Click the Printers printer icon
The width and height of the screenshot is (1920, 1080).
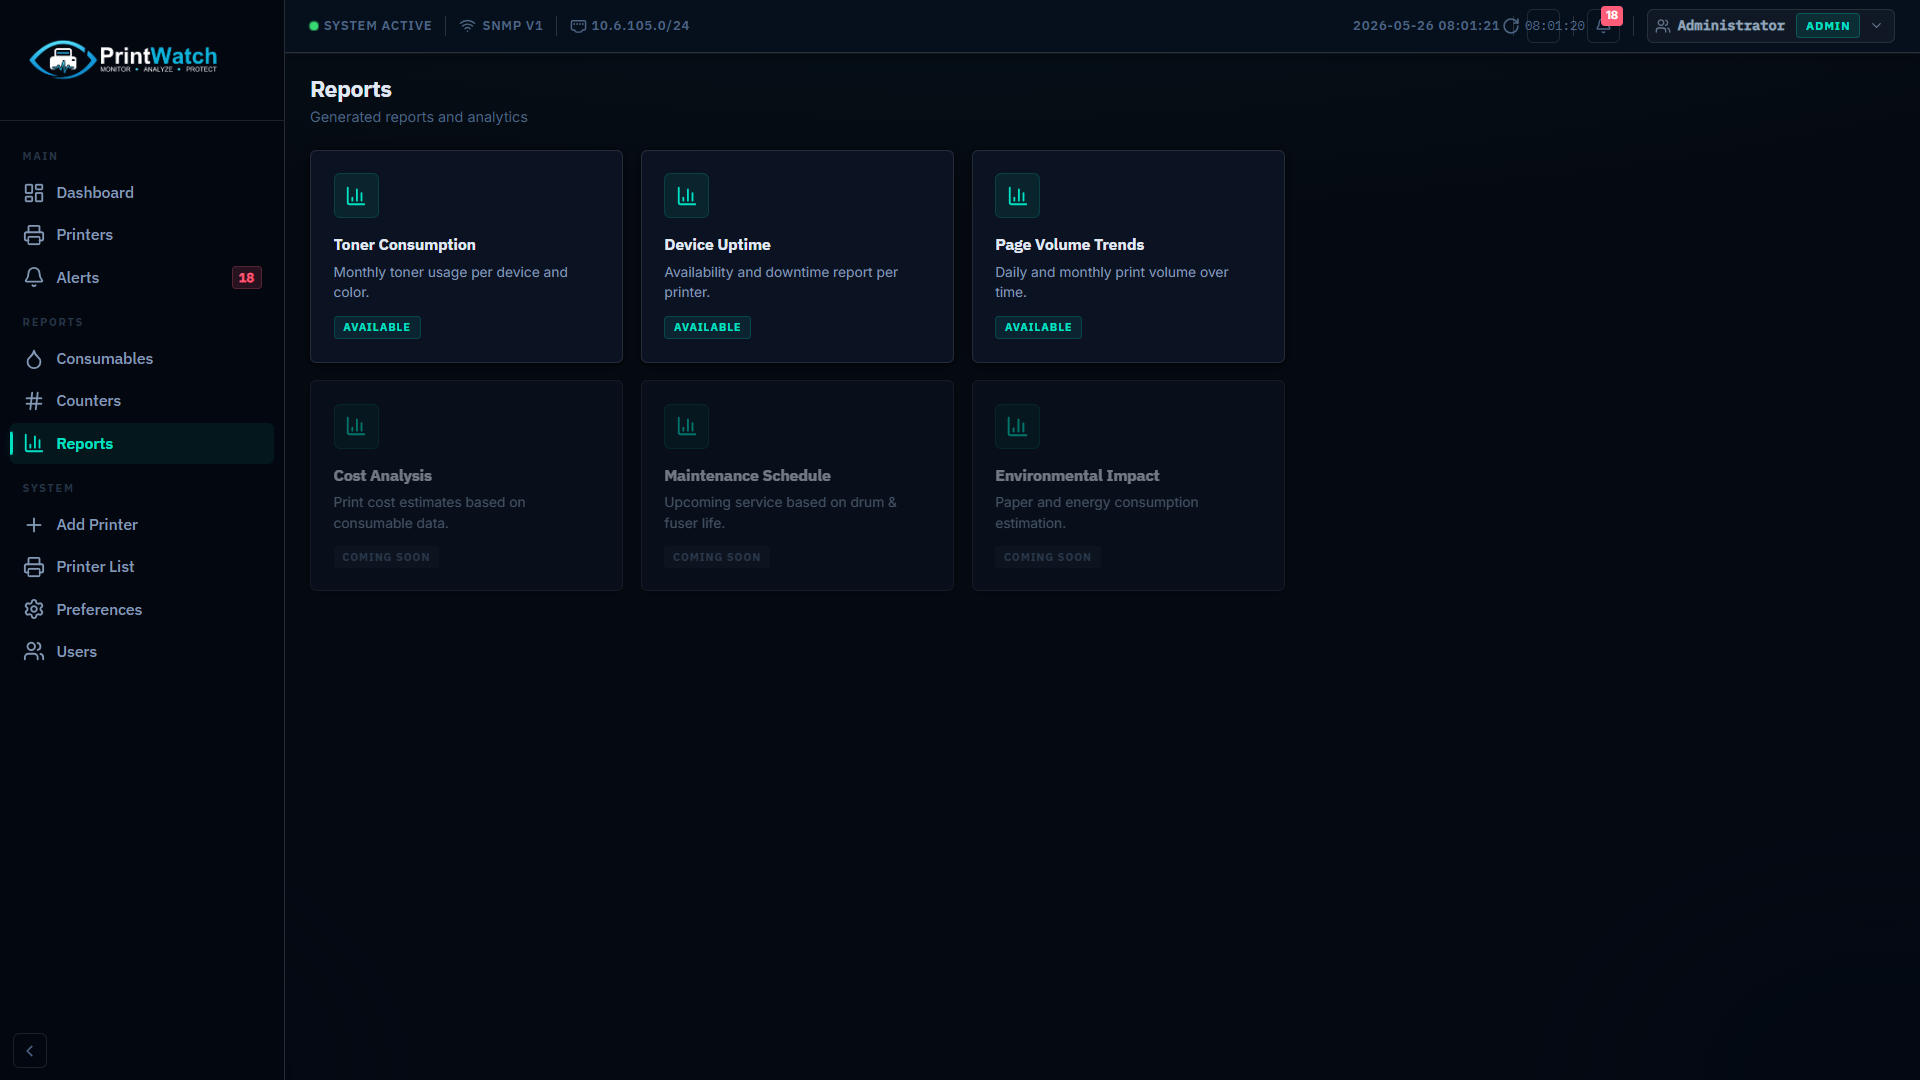tap(34, 235)
